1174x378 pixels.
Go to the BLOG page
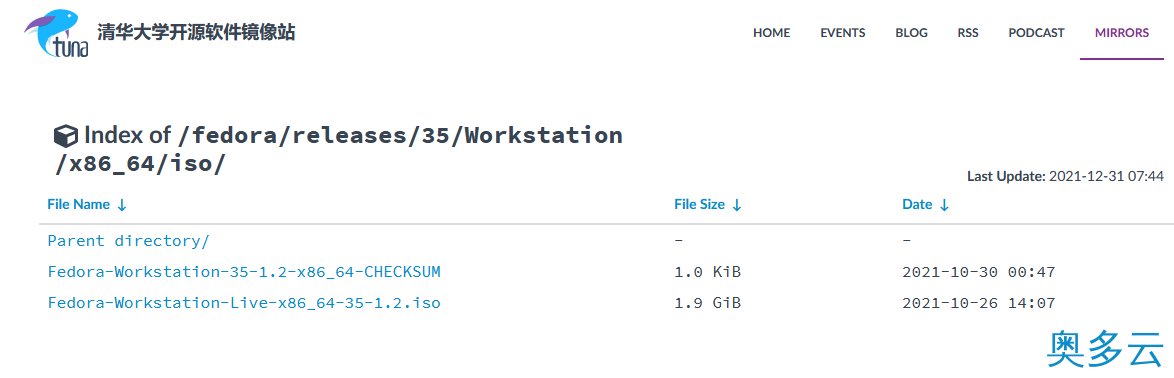[x=911, y=33]
